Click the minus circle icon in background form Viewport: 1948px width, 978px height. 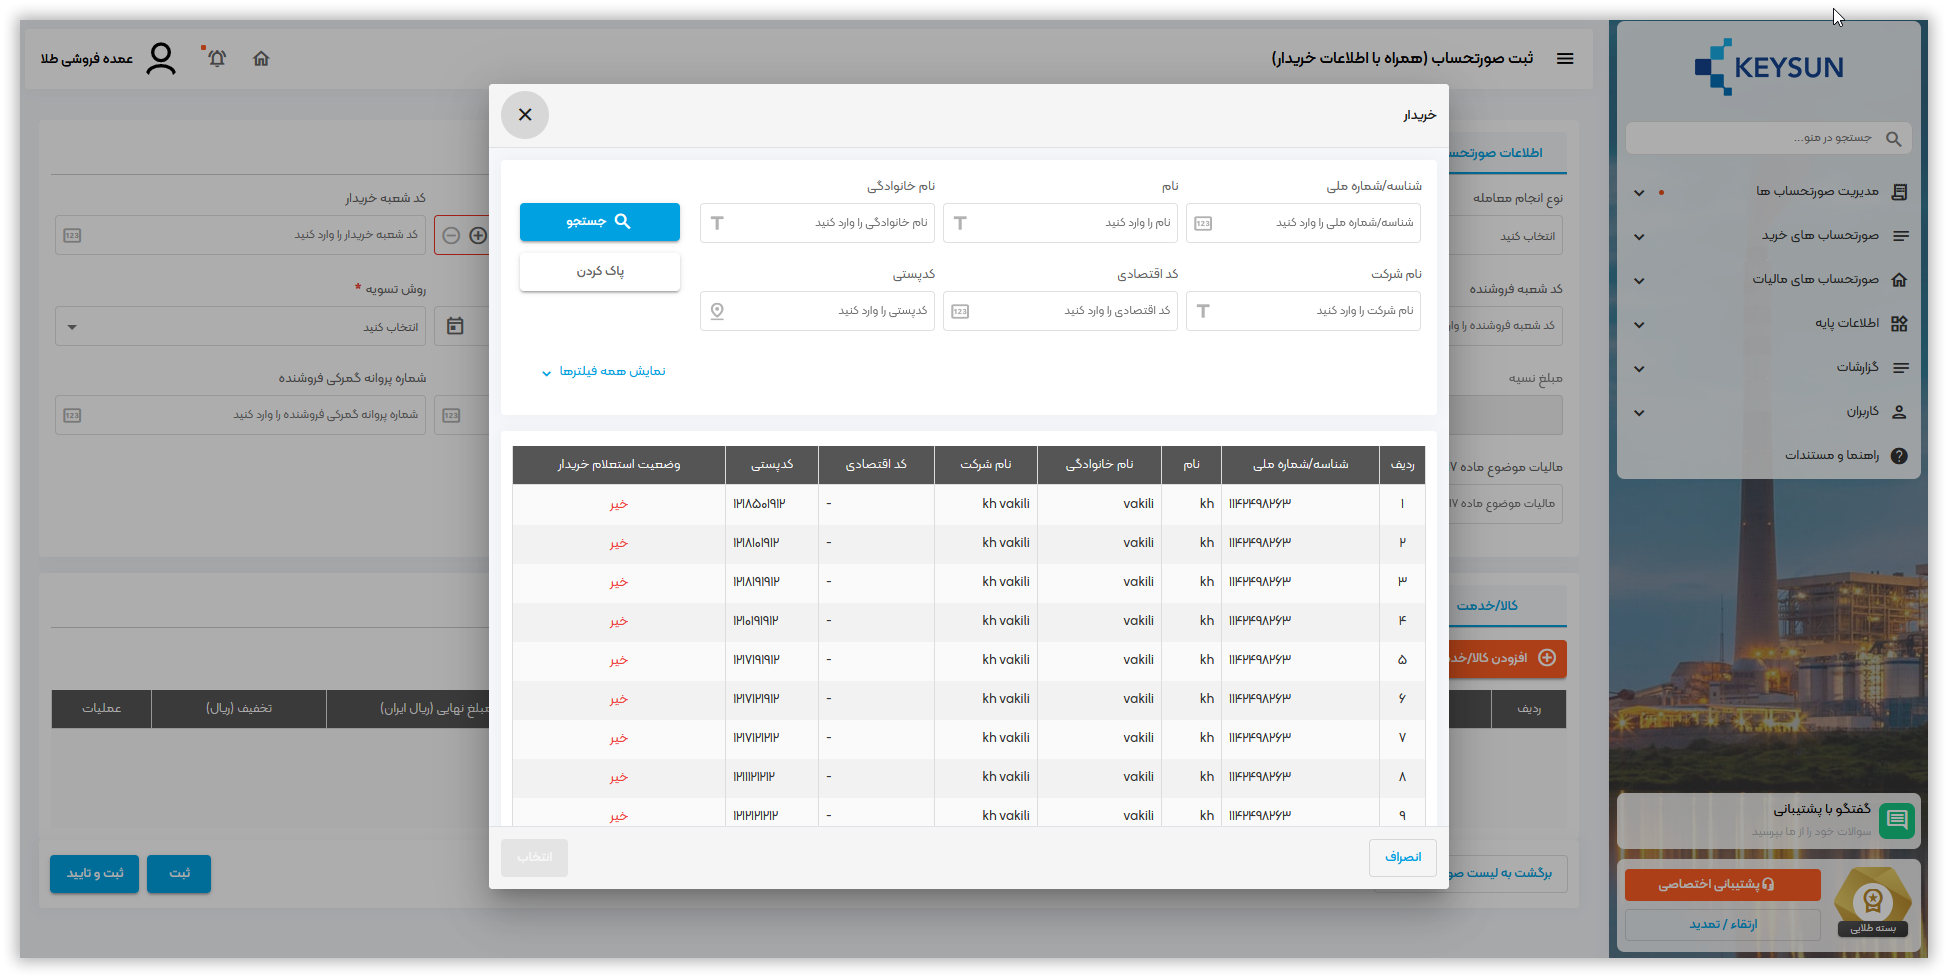[x=451, y=236]
